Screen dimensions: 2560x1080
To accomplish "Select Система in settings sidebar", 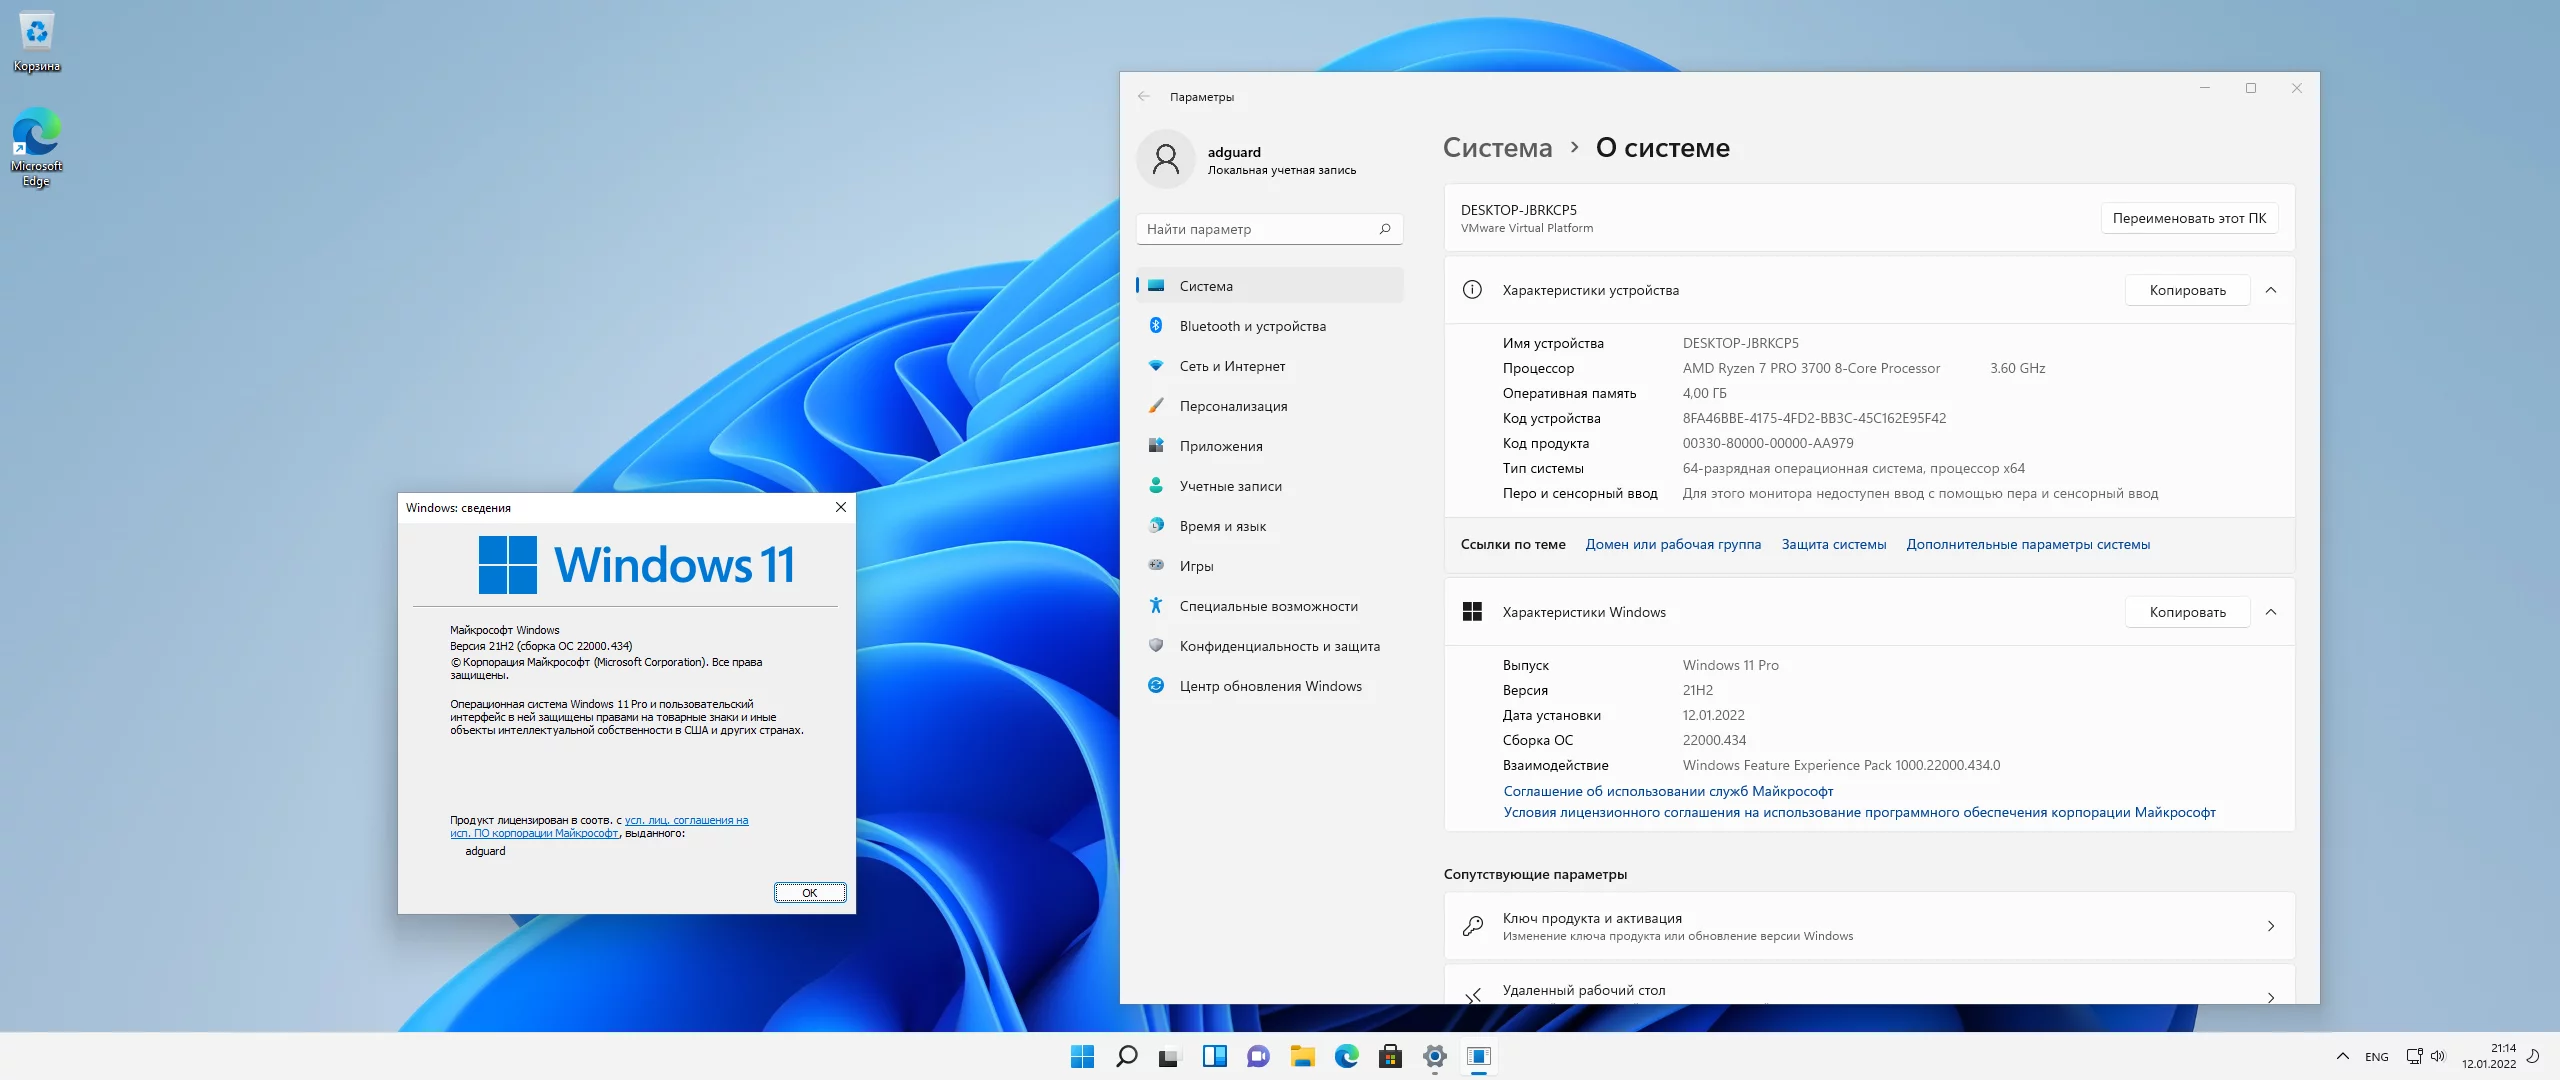I will click(1206, 286).
